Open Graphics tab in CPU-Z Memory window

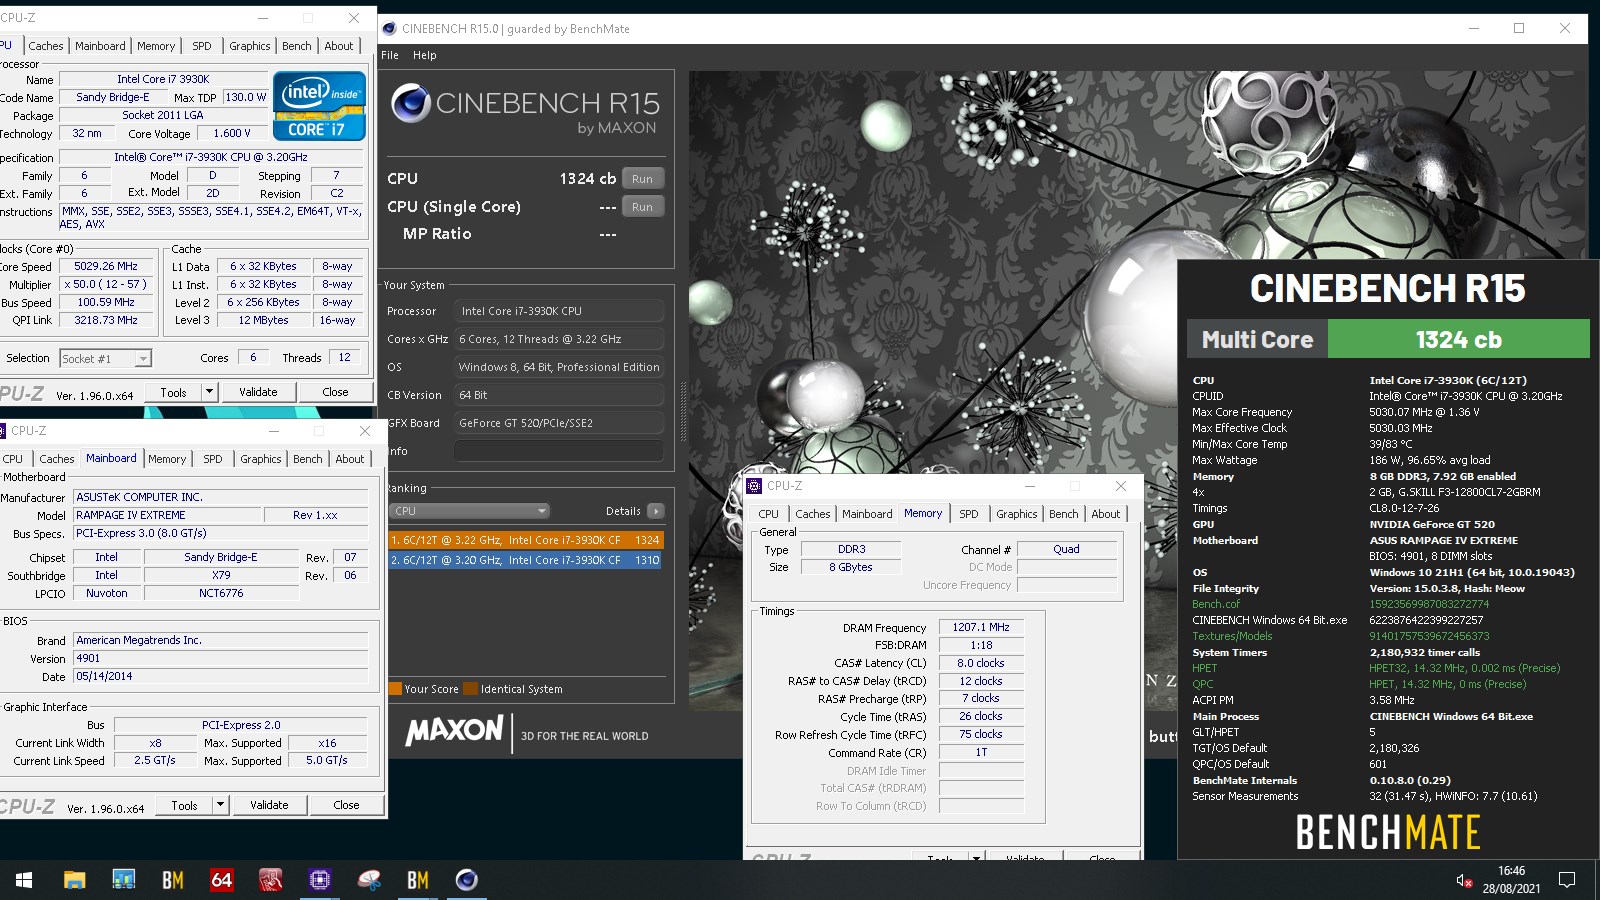coord(1017,514)
